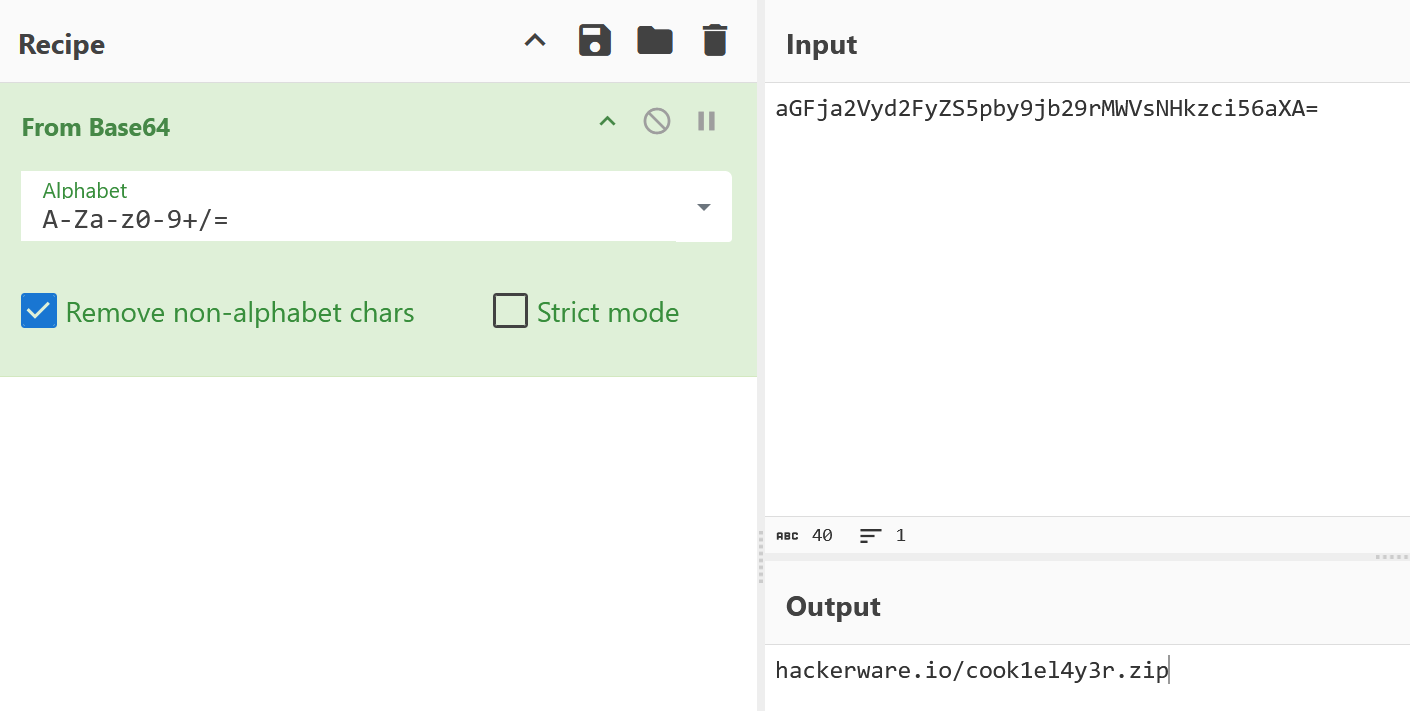Click inside the Input Base64 text
The width and height of the screenshot is (1410, 711).
tap(1047, 109)
